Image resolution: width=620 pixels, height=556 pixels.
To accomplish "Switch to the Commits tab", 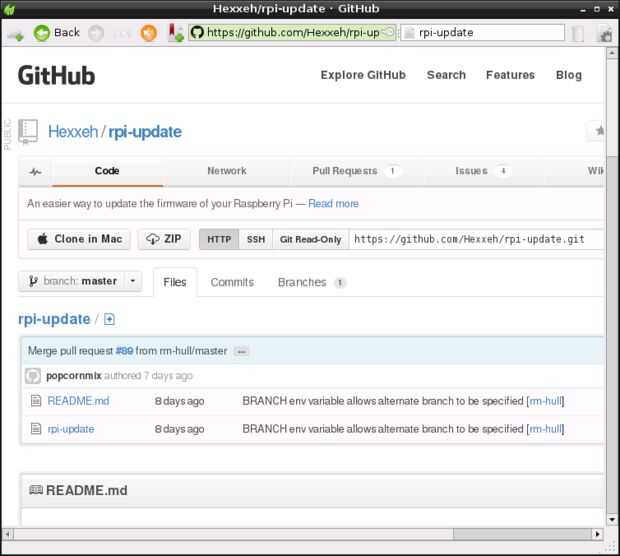I will point(232,282).
